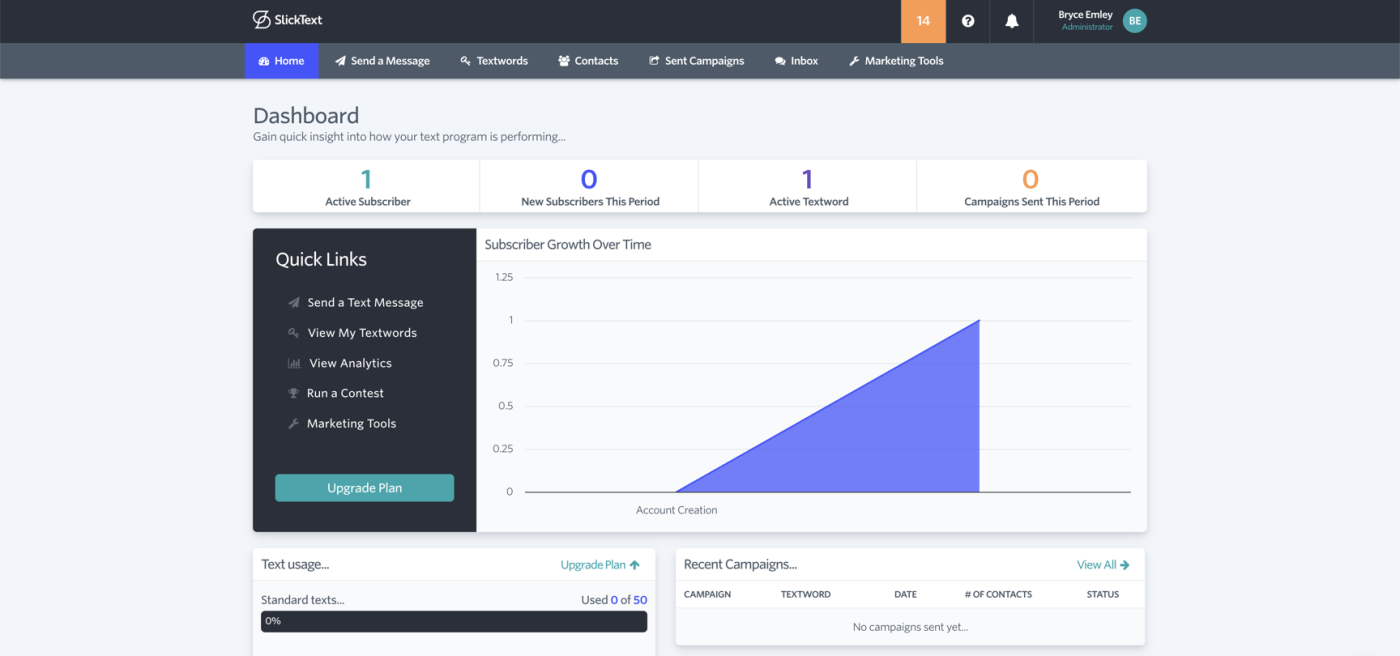Click the CAMPAIGN column header
Image resolution: width=1400 pixels, height=656 pixels.
(x=707, y=594)
